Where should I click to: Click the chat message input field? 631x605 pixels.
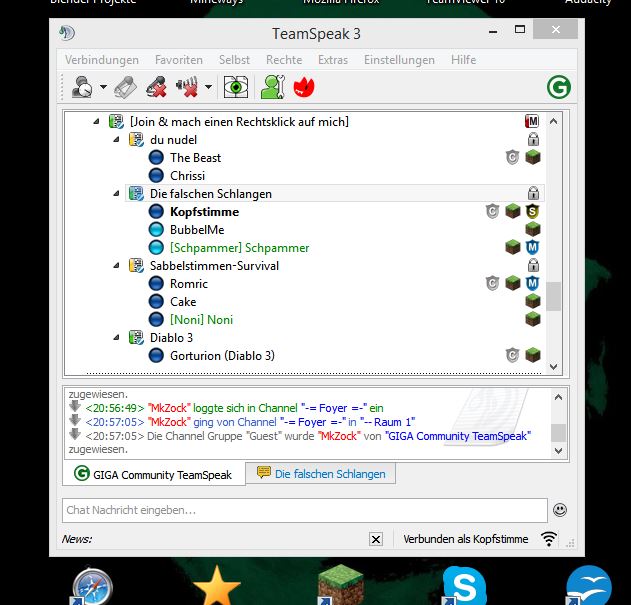click(x=304, y=510)
